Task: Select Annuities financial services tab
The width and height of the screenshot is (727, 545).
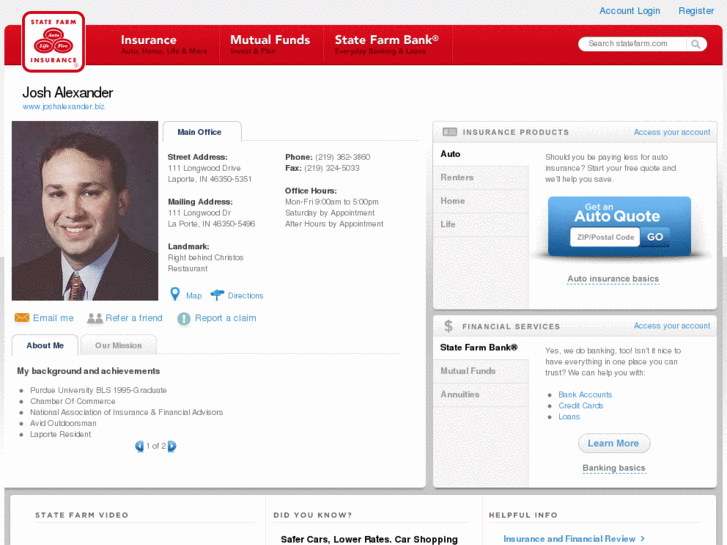Action: coord(481,394)
